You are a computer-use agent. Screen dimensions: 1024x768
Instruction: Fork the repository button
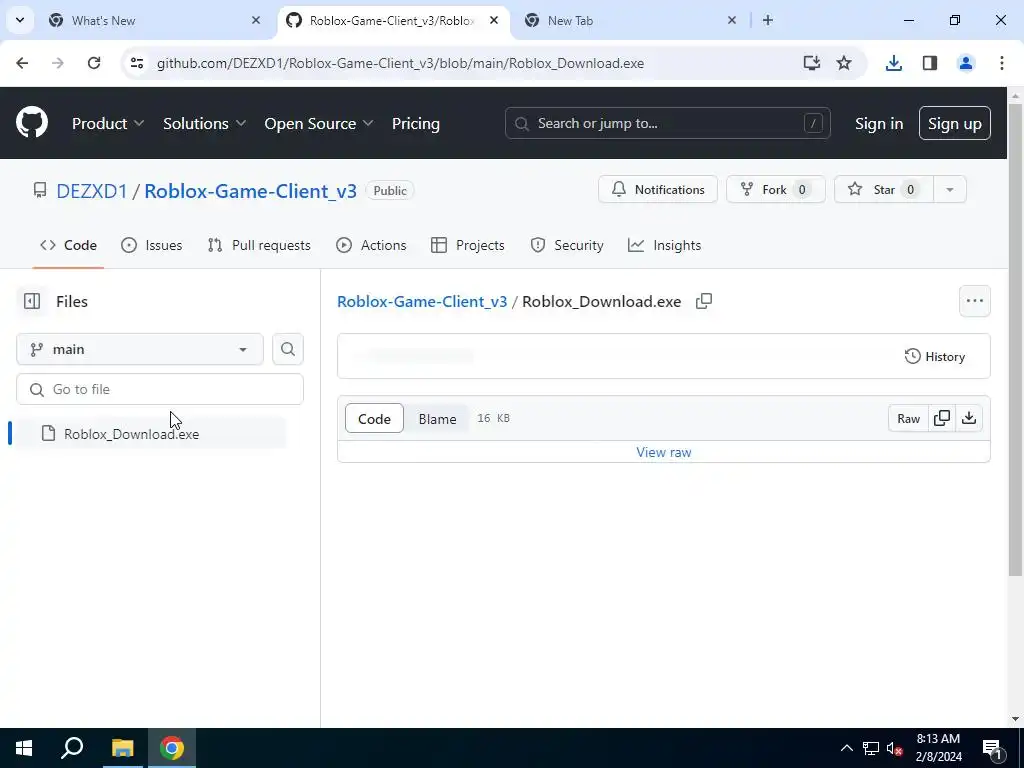pyautogui.click(x=775, y=189)
